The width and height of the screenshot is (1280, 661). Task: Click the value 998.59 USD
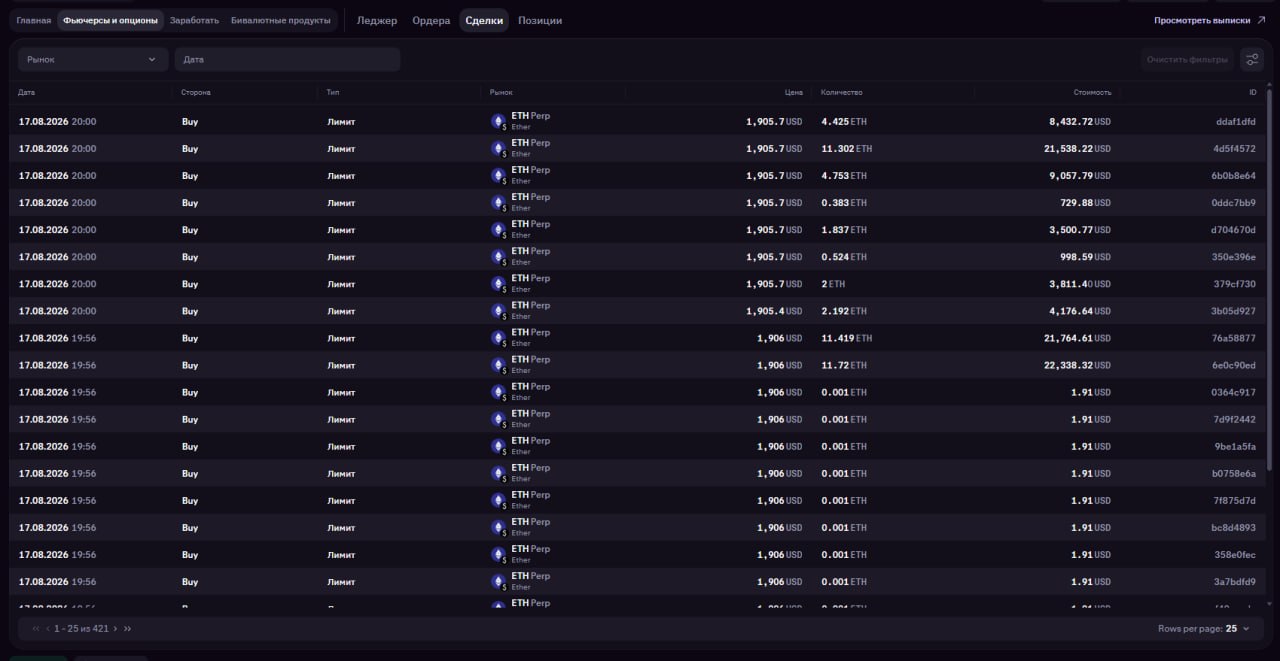pos(1087,257)
